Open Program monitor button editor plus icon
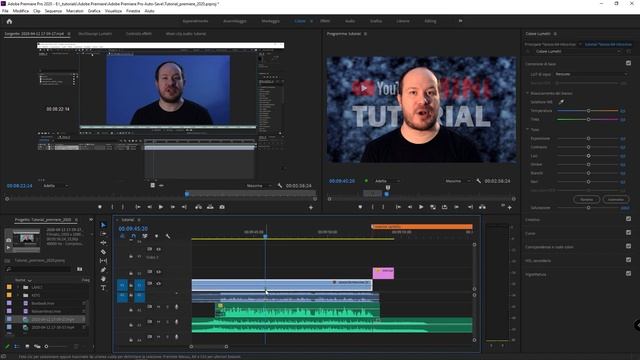The image size is (640, 360). 510,208
